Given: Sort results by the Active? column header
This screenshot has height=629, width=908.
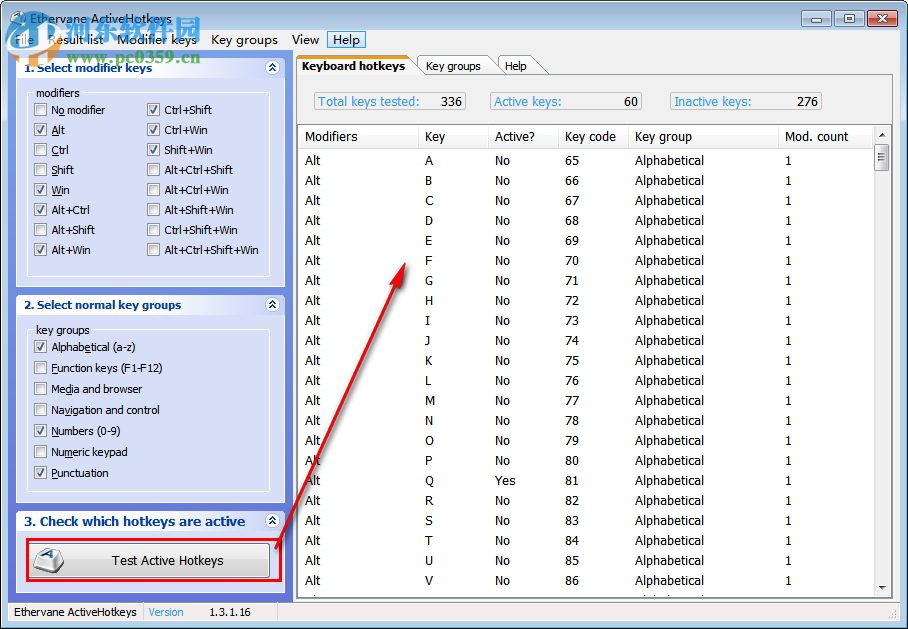Looking at the screenshot, I should pyautogui.click(x=515, y=136).
